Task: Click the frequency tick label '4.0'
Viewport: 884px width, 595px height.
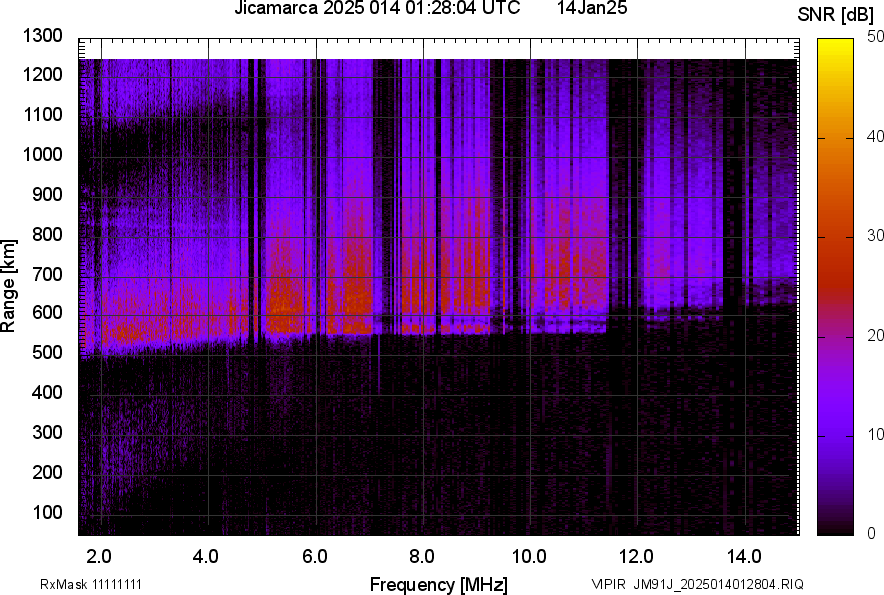Action: [205, 557]
